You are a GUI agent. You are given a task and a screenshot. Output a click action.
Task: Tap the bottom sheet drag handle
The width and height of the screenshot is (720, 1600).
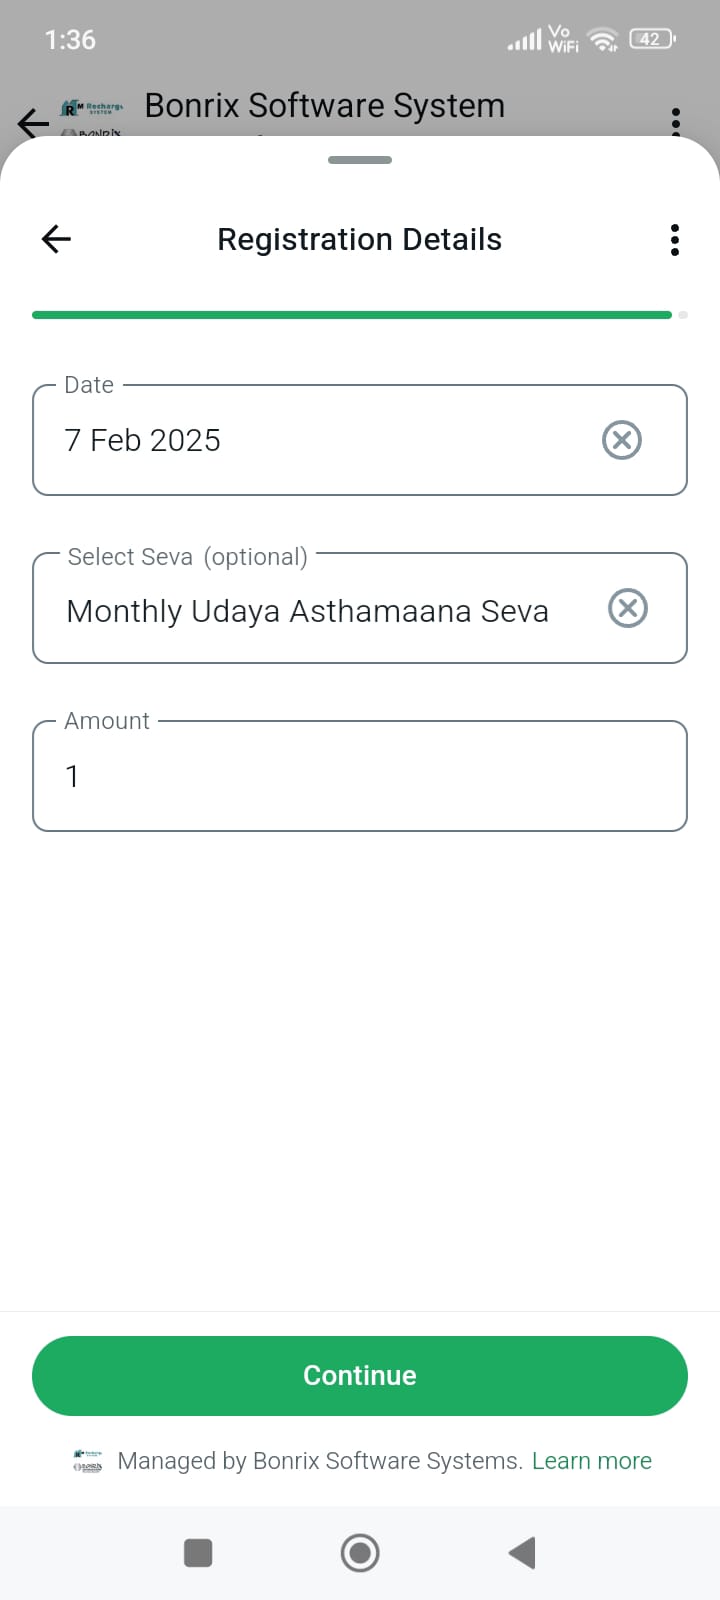pos(360,160)
